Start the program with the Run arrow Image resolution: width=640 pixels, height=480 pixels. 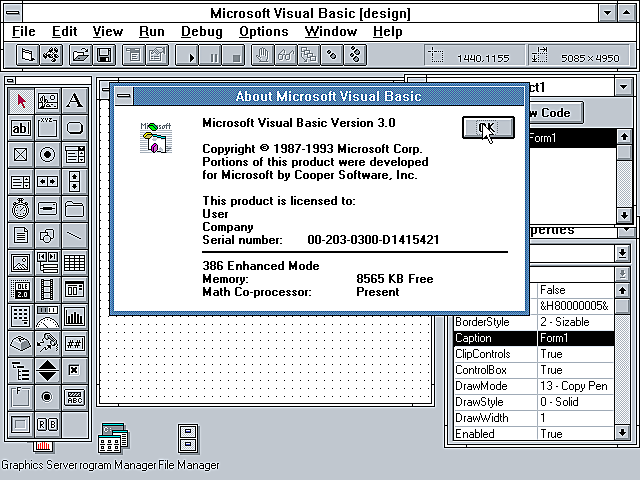click(187, 55)
